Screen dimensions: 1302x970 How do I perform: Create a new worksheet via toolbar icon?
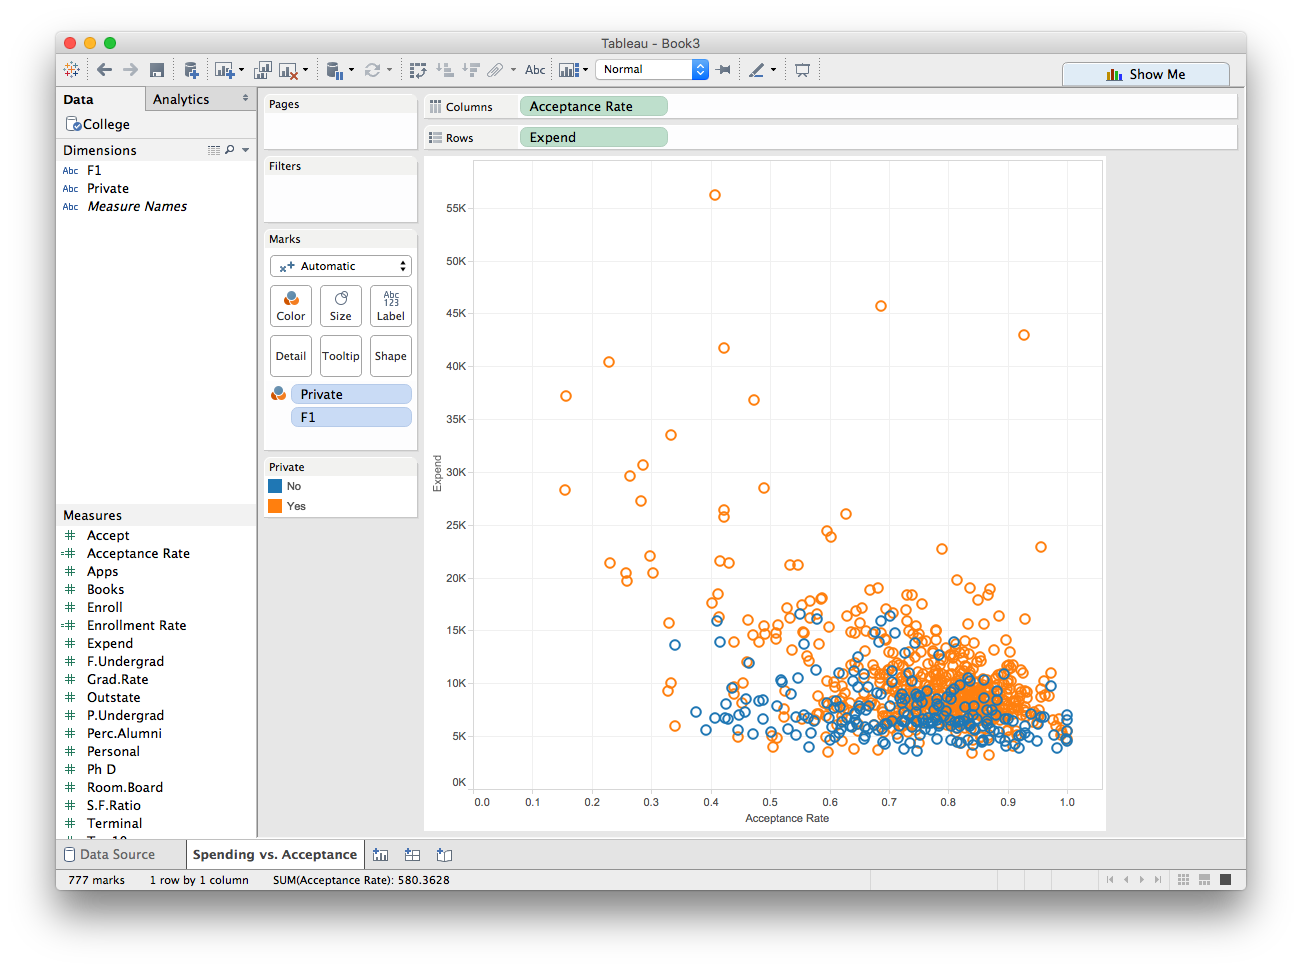click(x=224, y=70)
